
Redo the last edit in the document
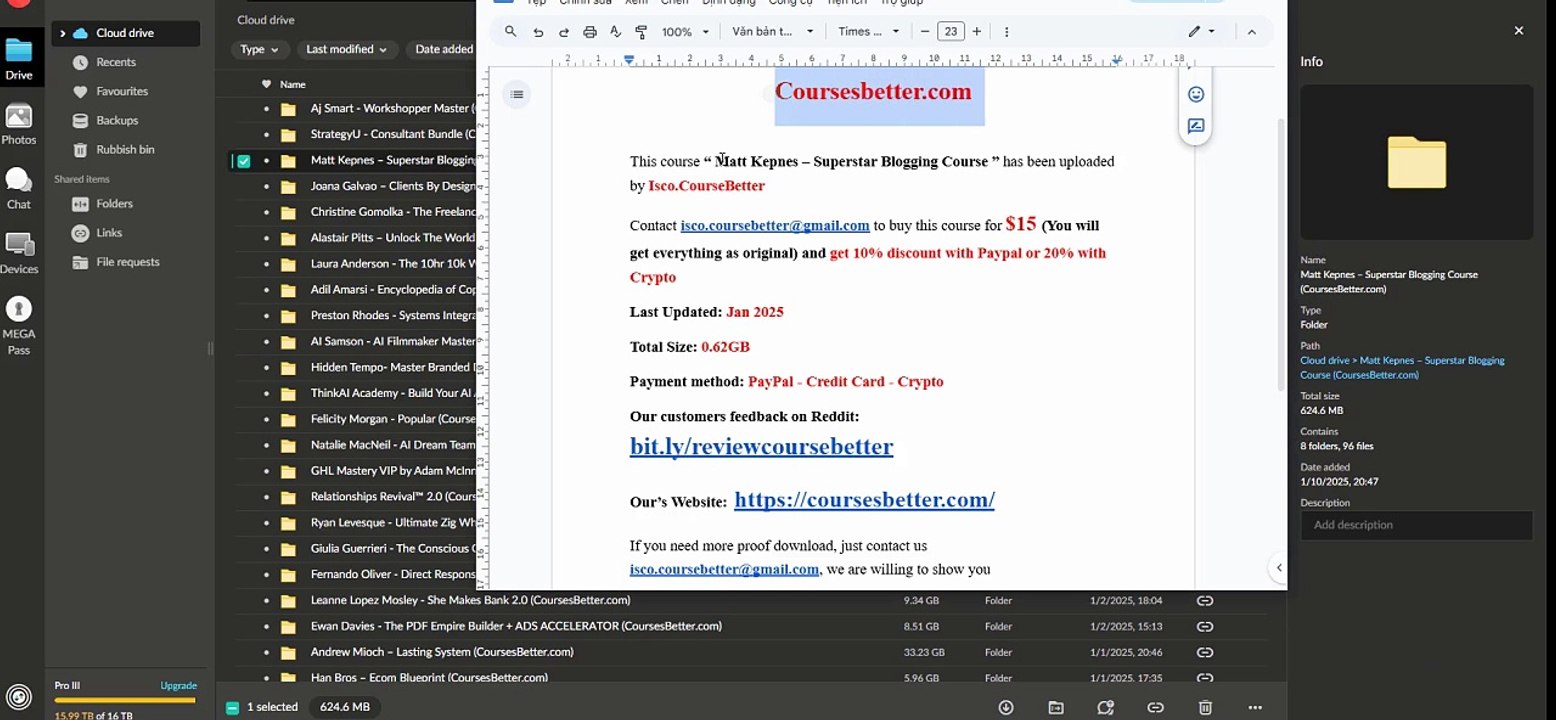564,32
